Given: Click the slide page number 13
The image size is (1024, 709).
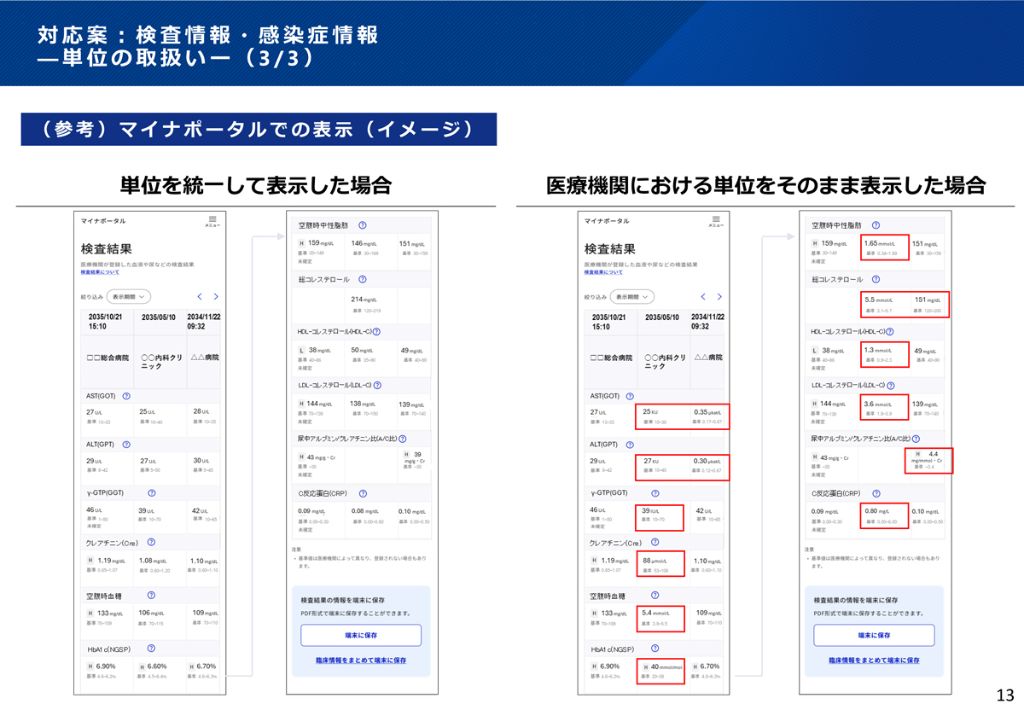Looking at the screenshot, I should click(1006, 695).
